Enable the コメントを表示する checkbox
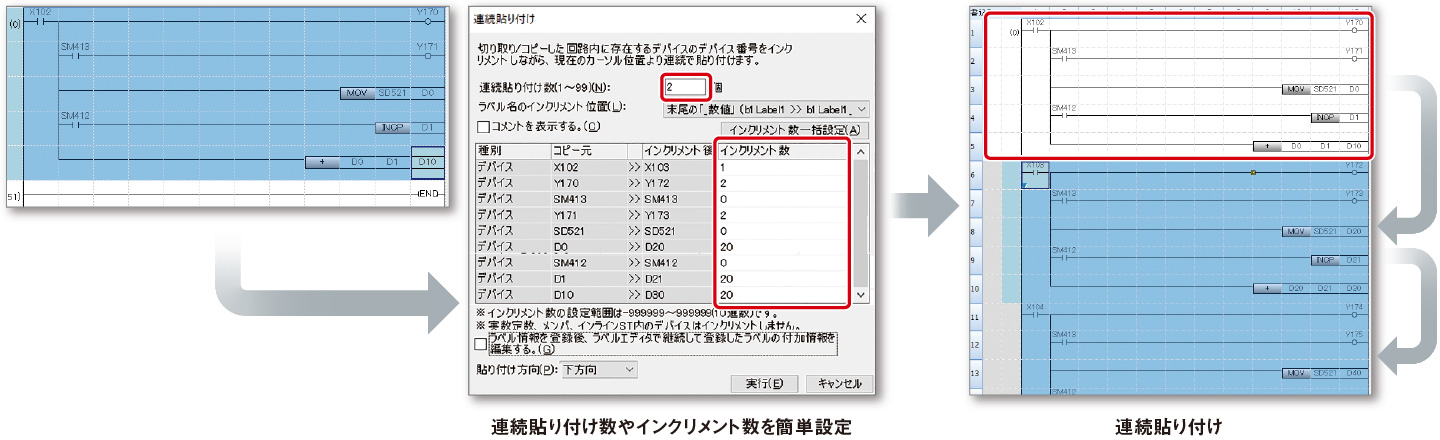This screenshot has width=1440, height=440. 483,127
